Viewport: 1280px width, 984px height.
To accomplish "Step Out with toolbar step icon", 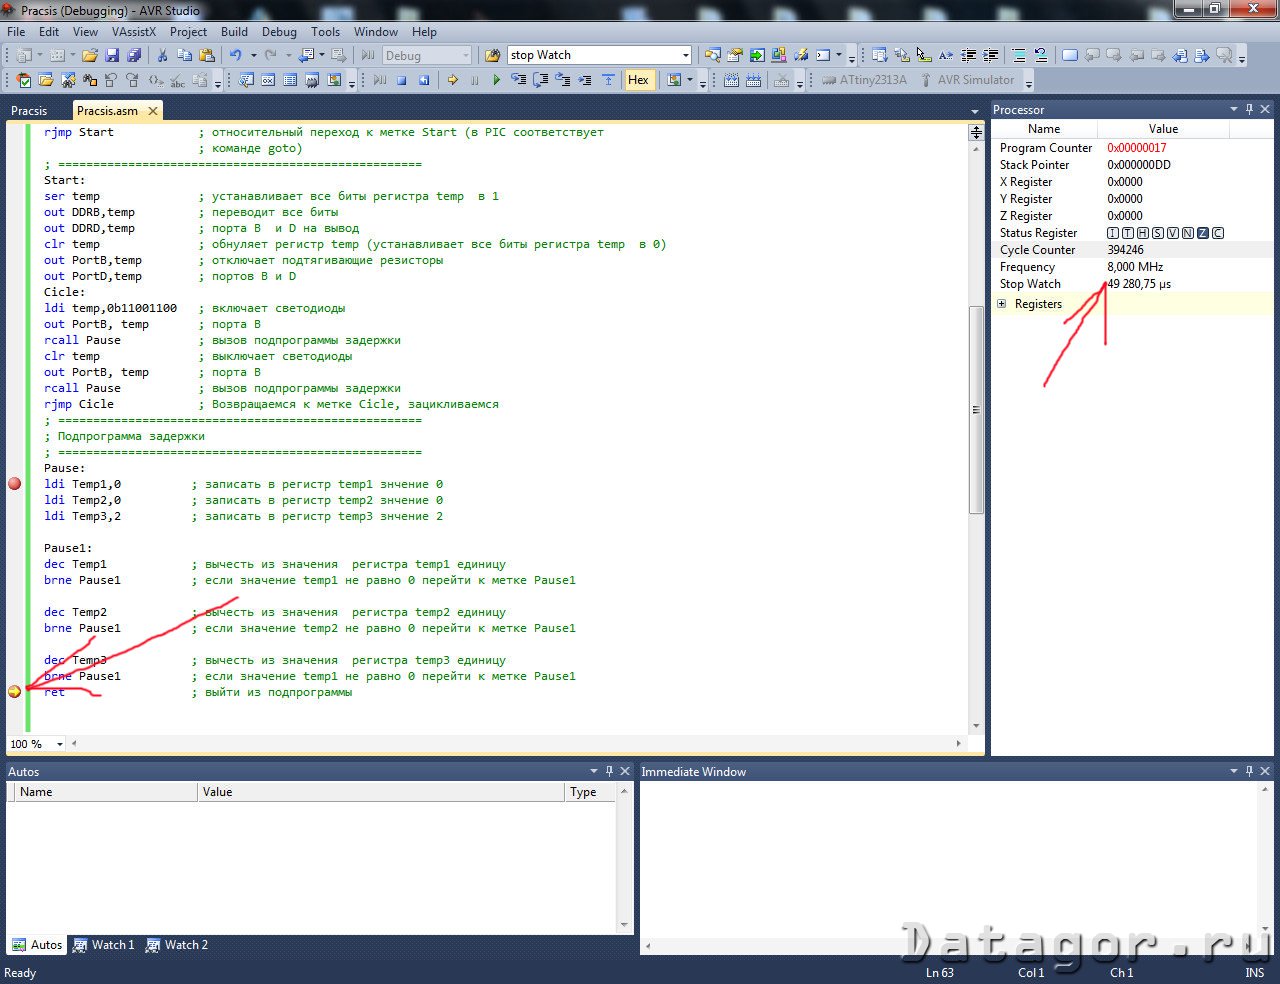I will coord(563,80).
